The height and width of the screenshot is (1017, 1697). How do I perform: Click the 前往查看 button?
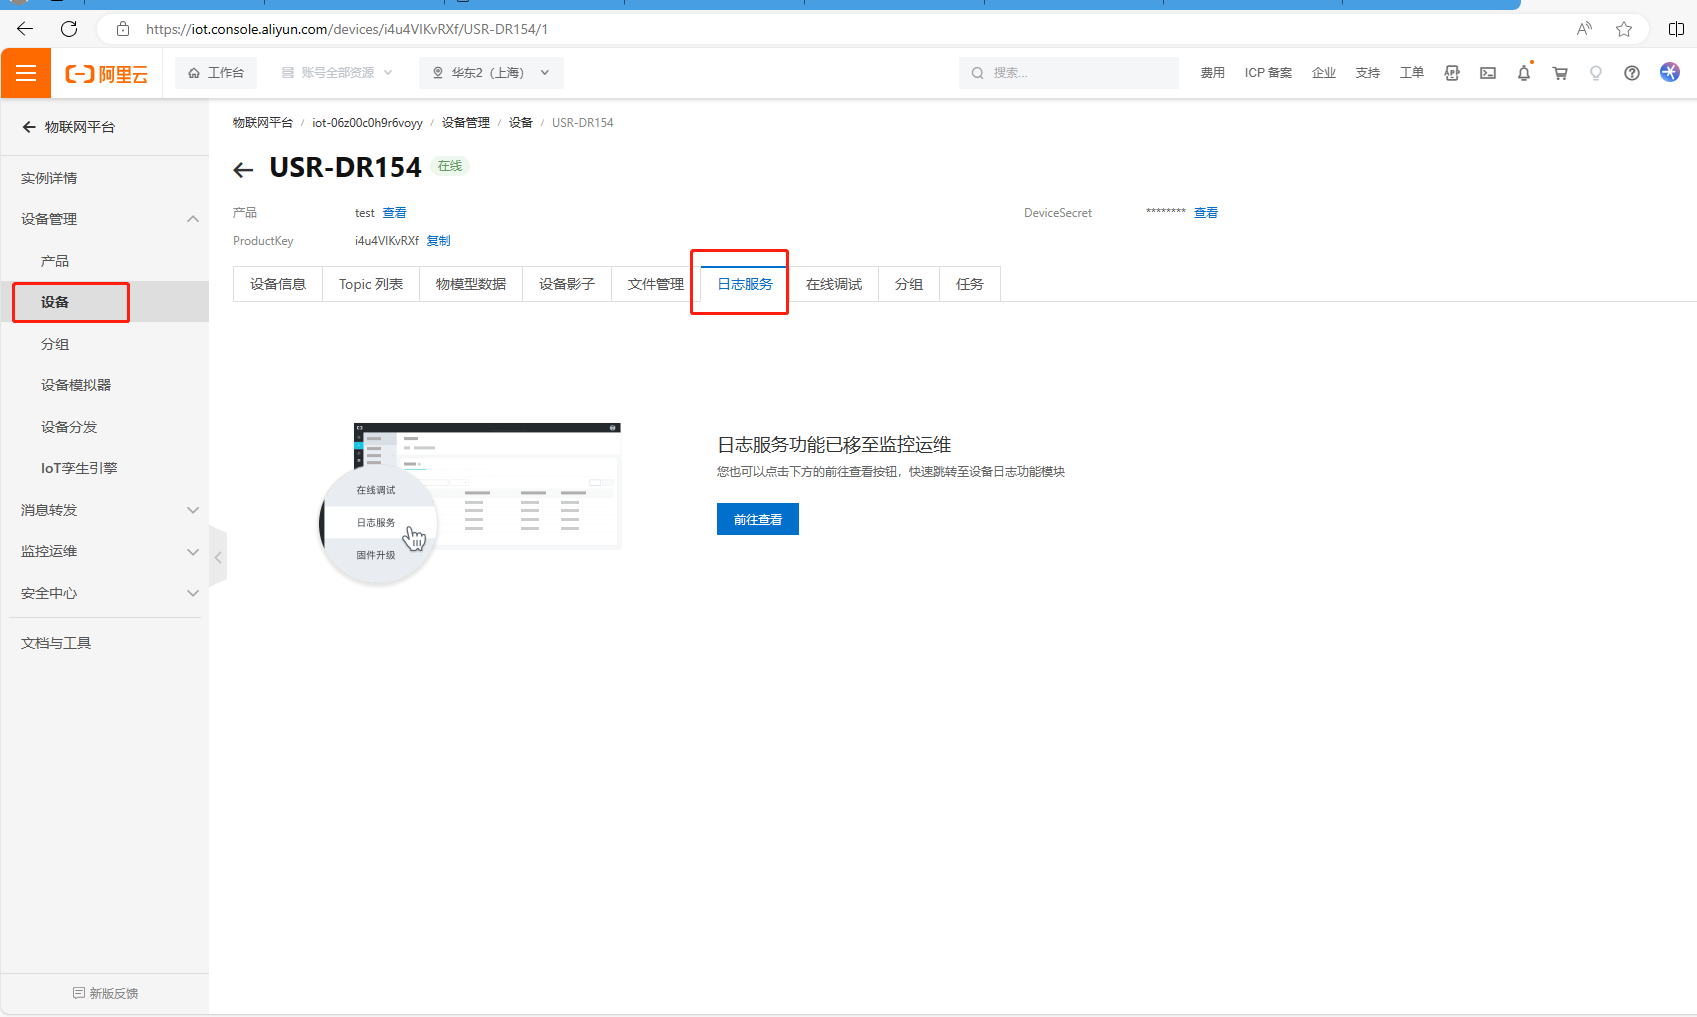pyautogui.click(x=758, y=519)
